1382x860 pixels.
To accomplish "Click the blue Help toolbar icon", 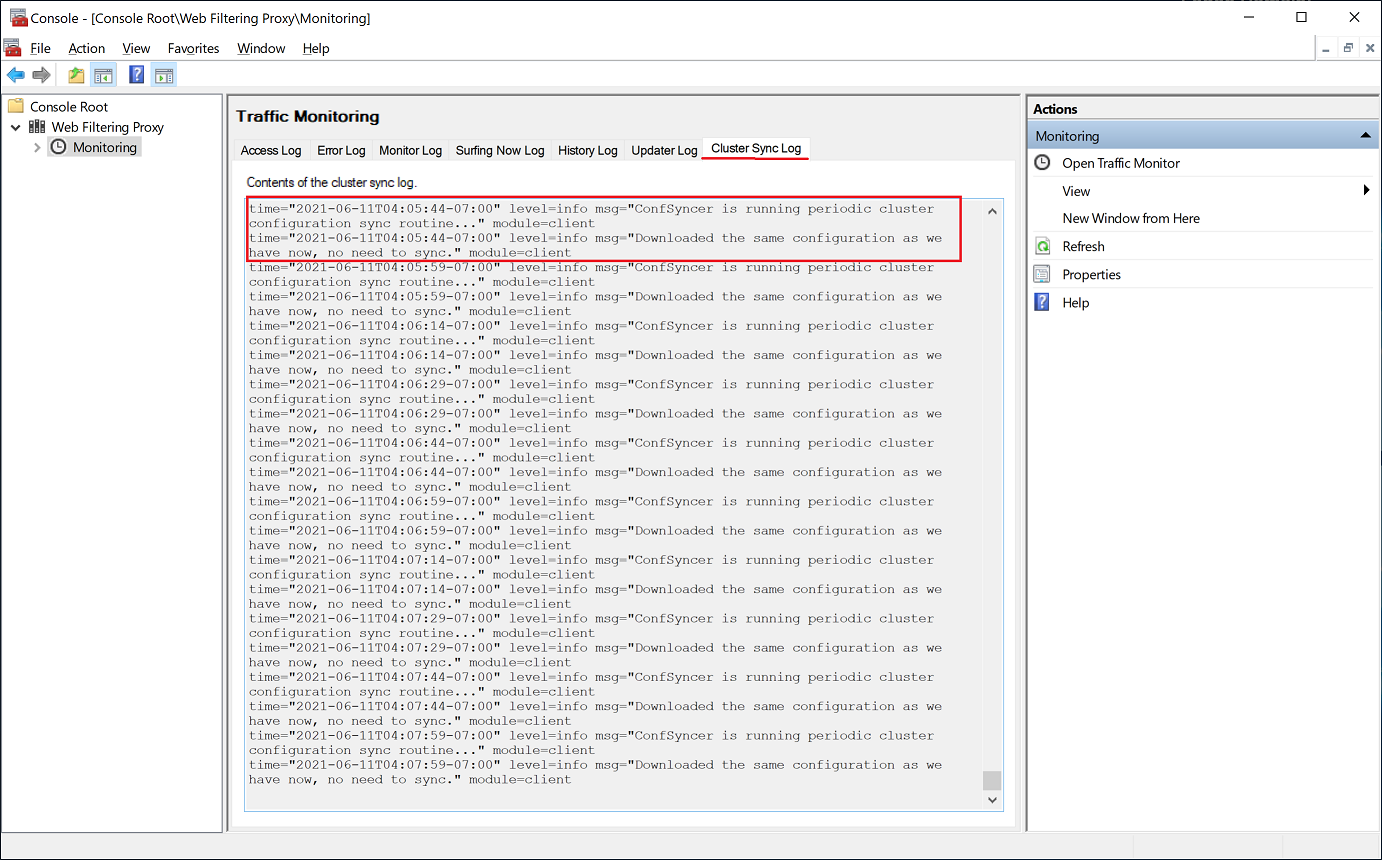I will (137, 75).
